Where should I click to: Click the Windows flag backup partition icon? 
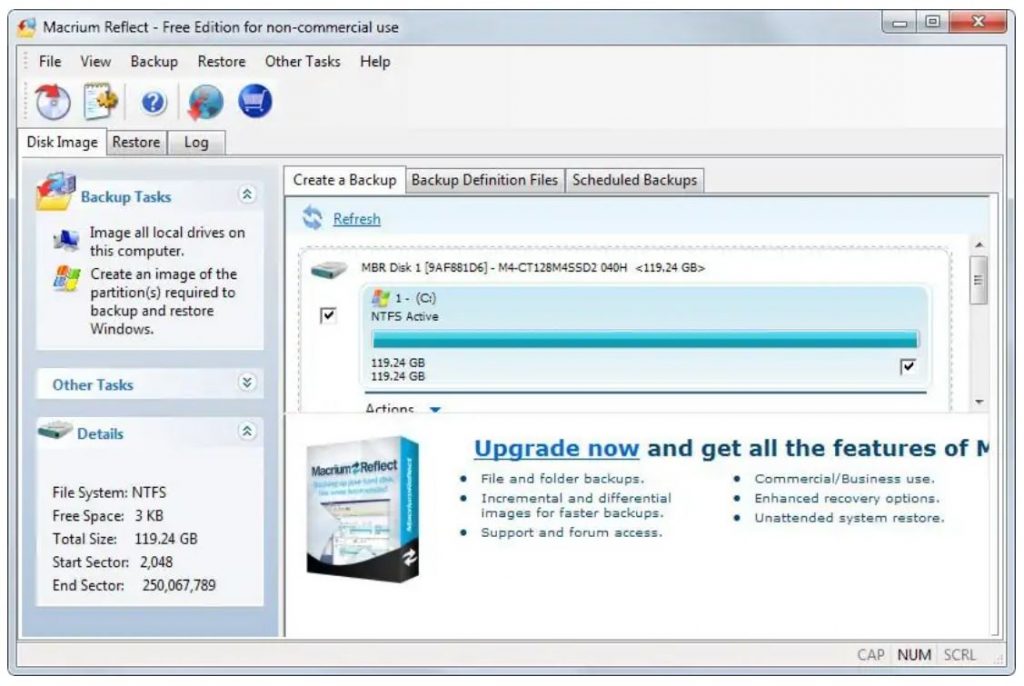[x=66, y=281]
